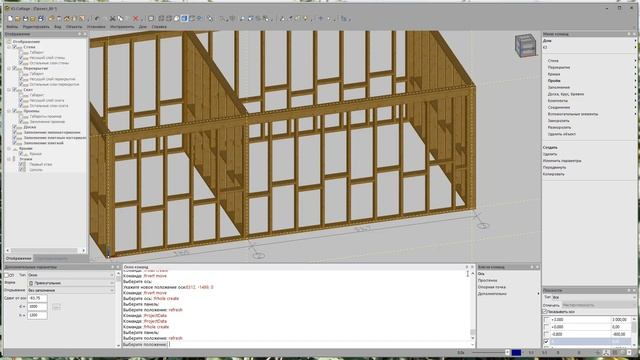Image resolution: width=640 pixels, height=360 pixels.
Task: Toggle the checkbox for plane +3.000
Action: coord(547,320)
